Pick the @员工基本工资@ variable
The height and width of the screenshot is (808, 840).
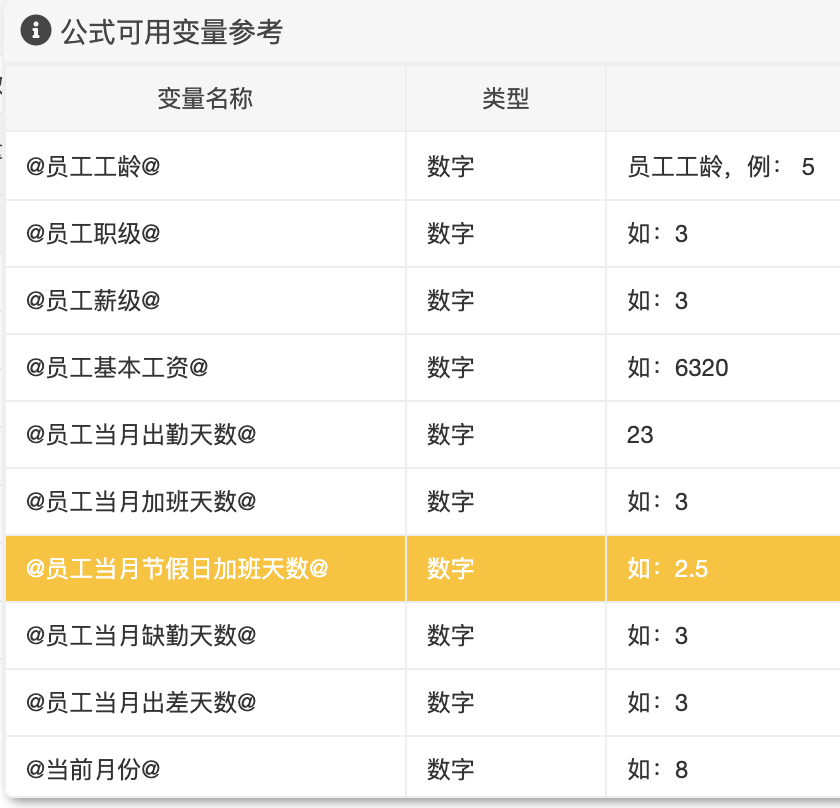point(117,367)
